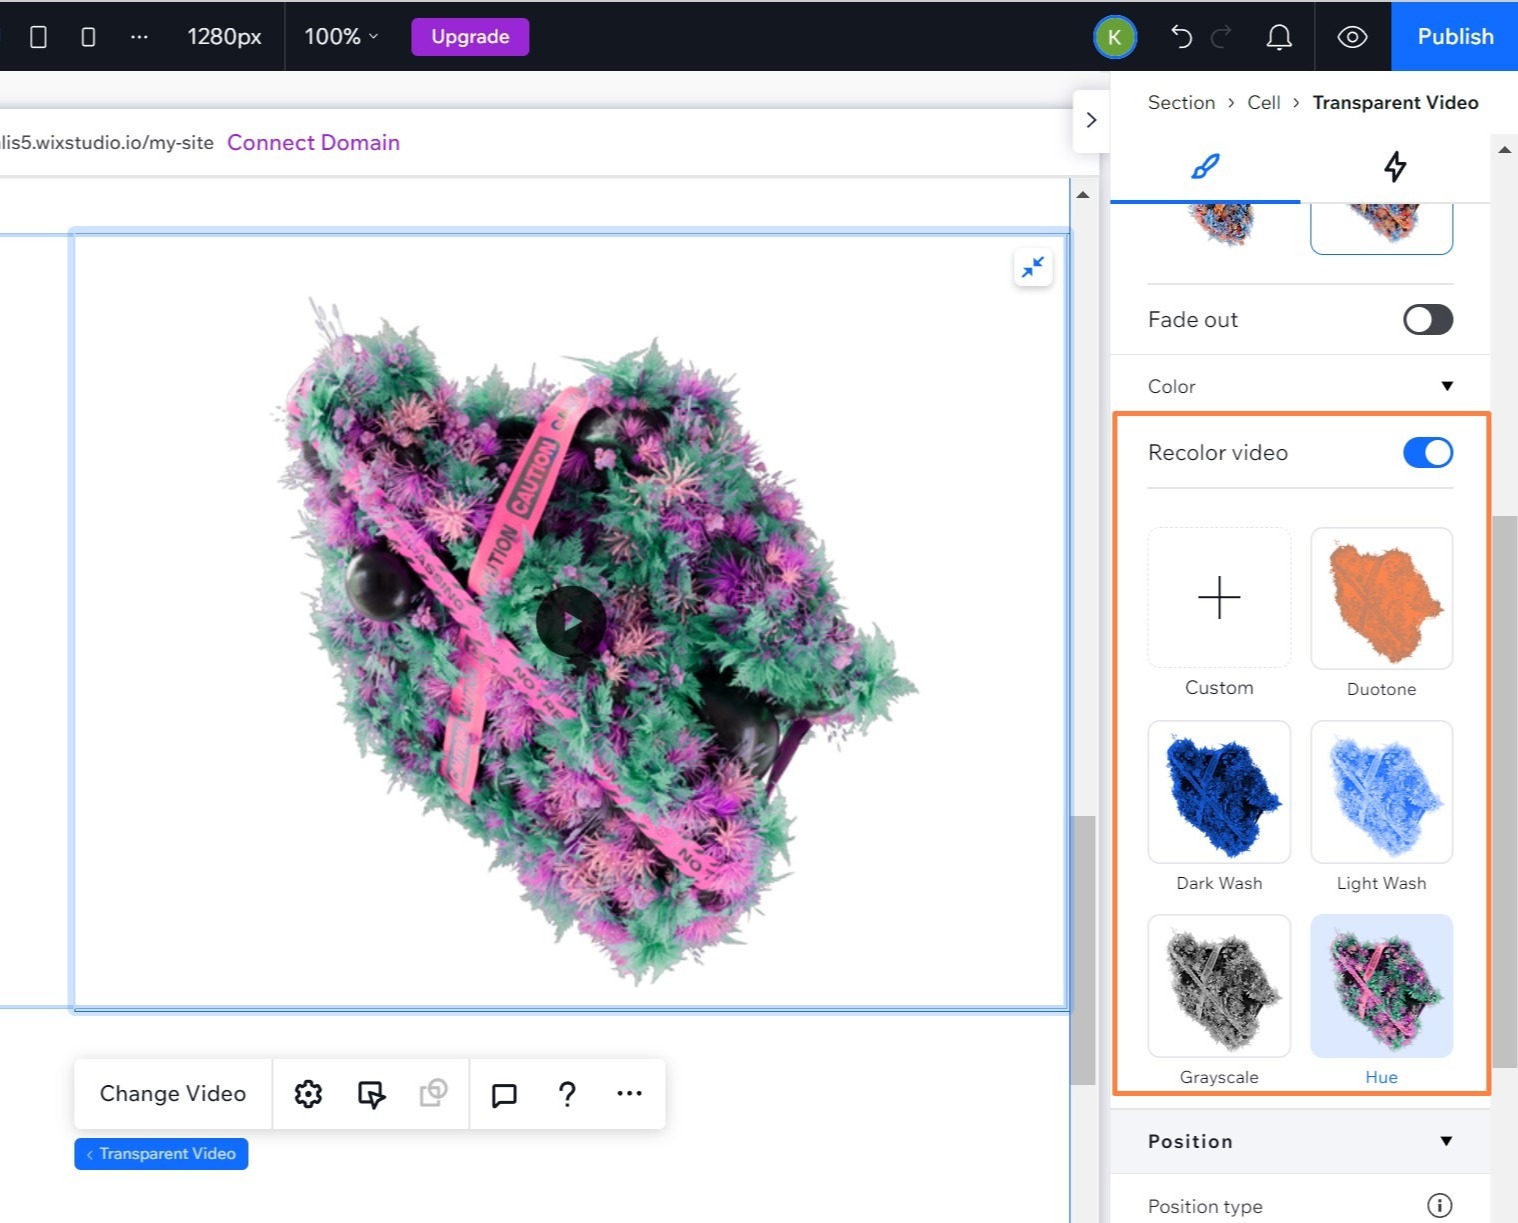
Task: Undo the last change
Action: click(1182, 36)
